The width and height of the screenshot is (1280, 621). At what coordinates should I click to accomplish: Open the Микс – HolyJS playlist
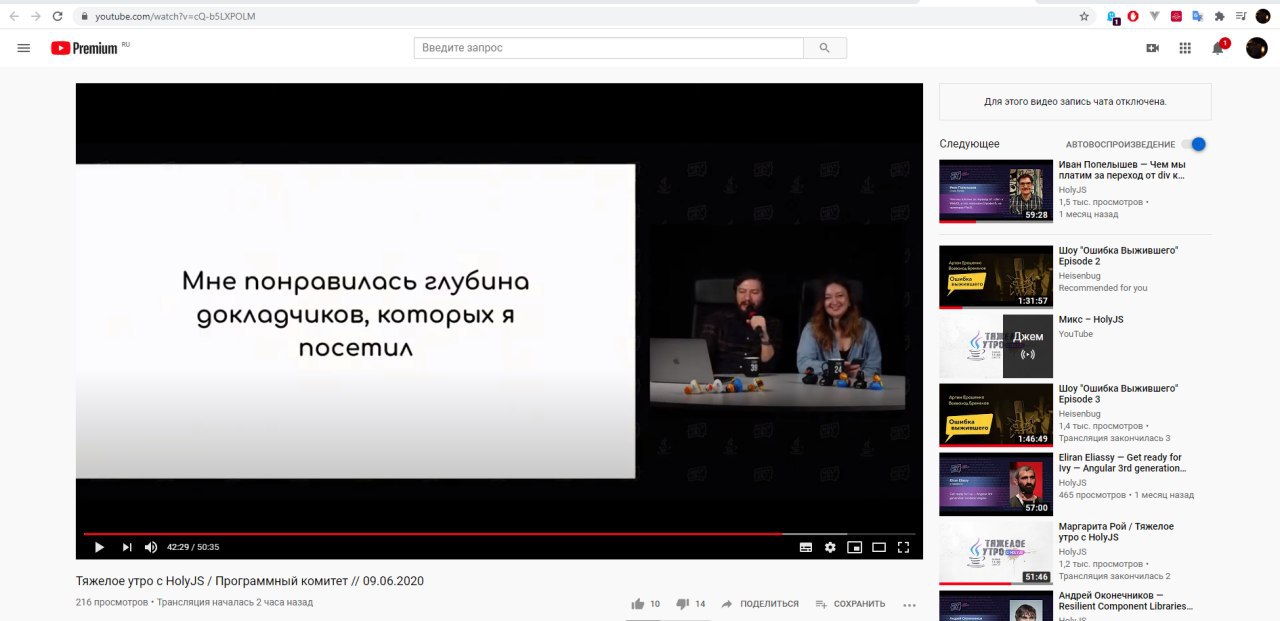point(1091,320)
